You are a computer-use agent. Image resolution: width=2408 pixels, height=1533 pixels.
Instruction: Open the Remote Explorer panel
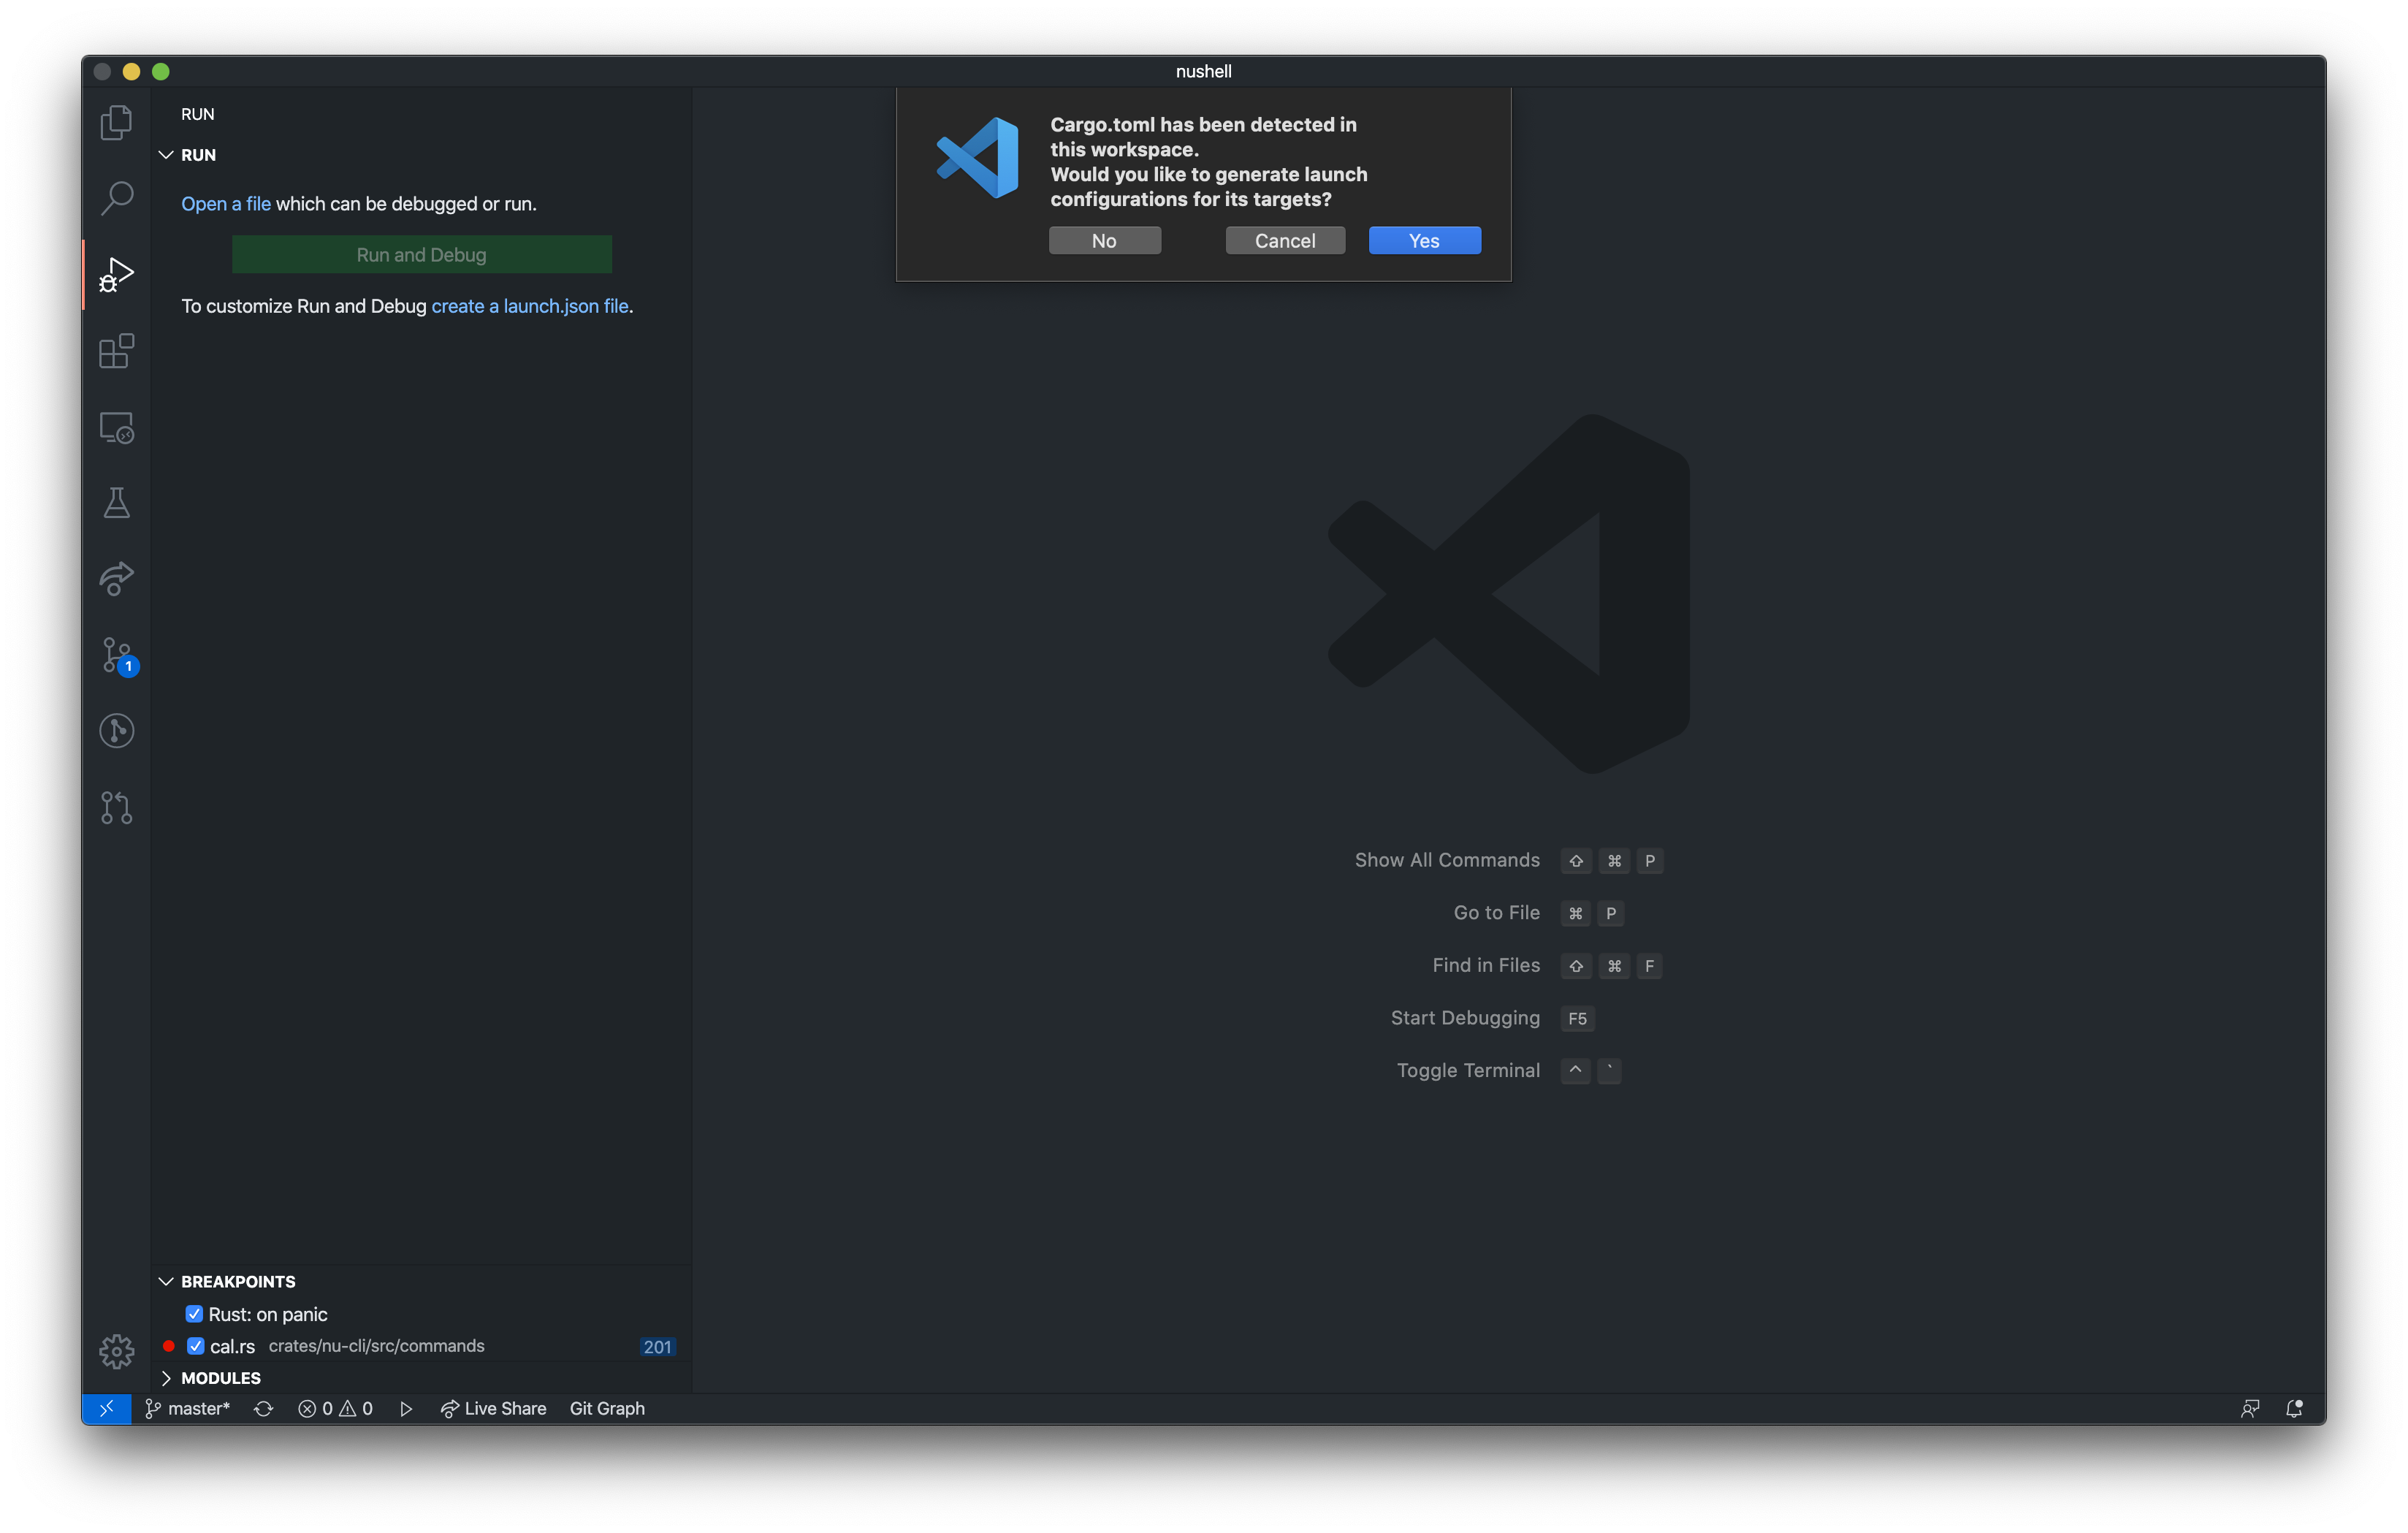click(x=116, y=427)
